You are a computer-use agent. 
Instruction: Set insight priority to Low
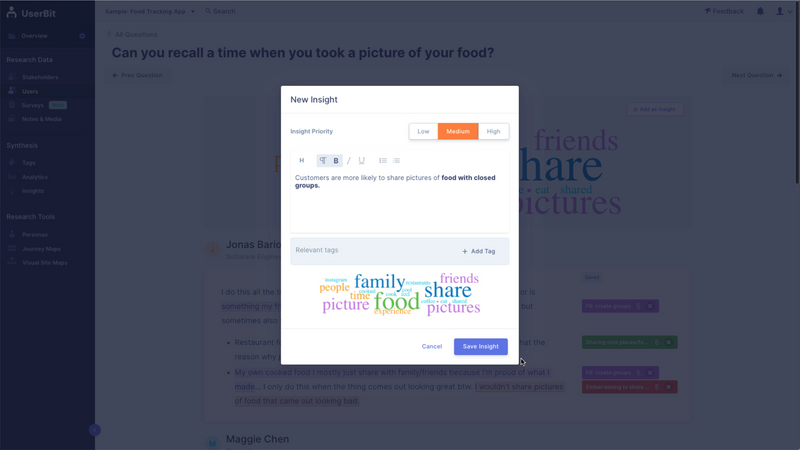423,131
